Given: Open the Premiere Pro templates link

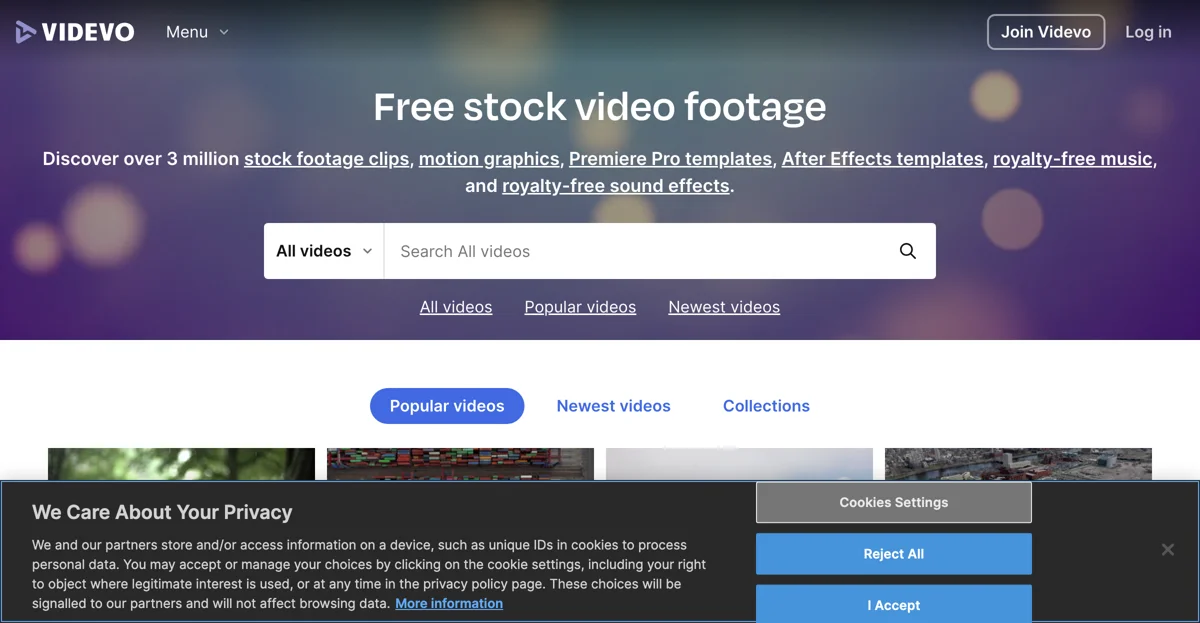Looking at the screenshot, I should tap(670, 159).
